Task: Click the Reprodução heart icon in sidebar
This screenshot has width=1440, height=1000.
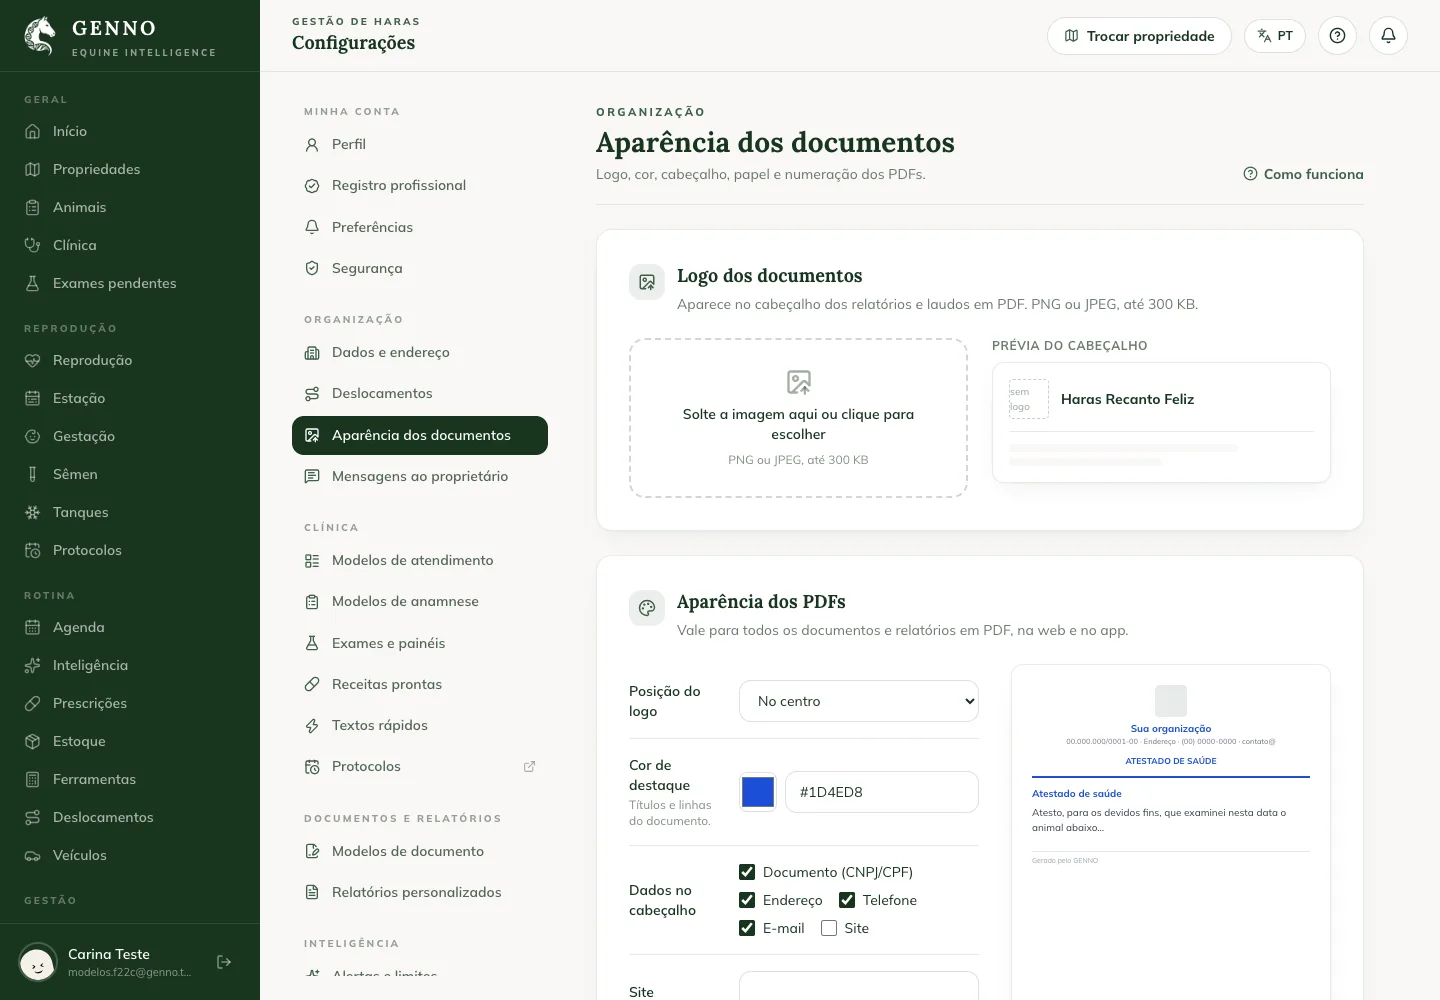Action: (32, 360)
